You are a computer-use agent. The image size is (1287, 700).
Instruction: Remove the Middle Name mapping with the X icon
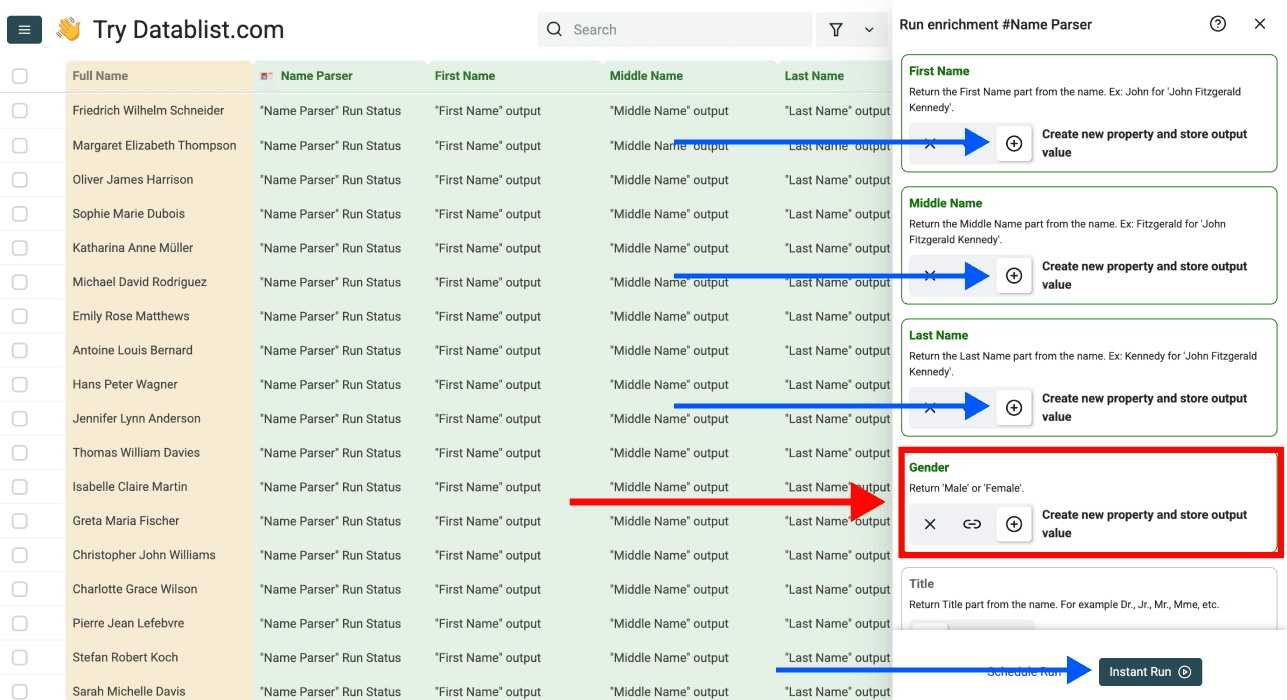click(929, 275)
